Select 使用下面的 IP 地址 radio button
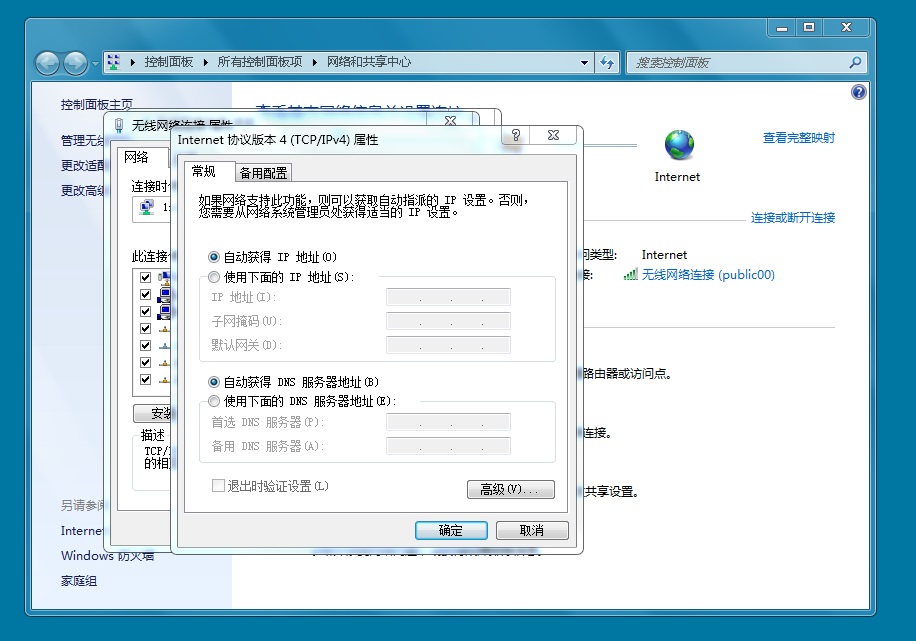Image resolution: width=916 pixels, height=641 pixels. coord(214,277)
